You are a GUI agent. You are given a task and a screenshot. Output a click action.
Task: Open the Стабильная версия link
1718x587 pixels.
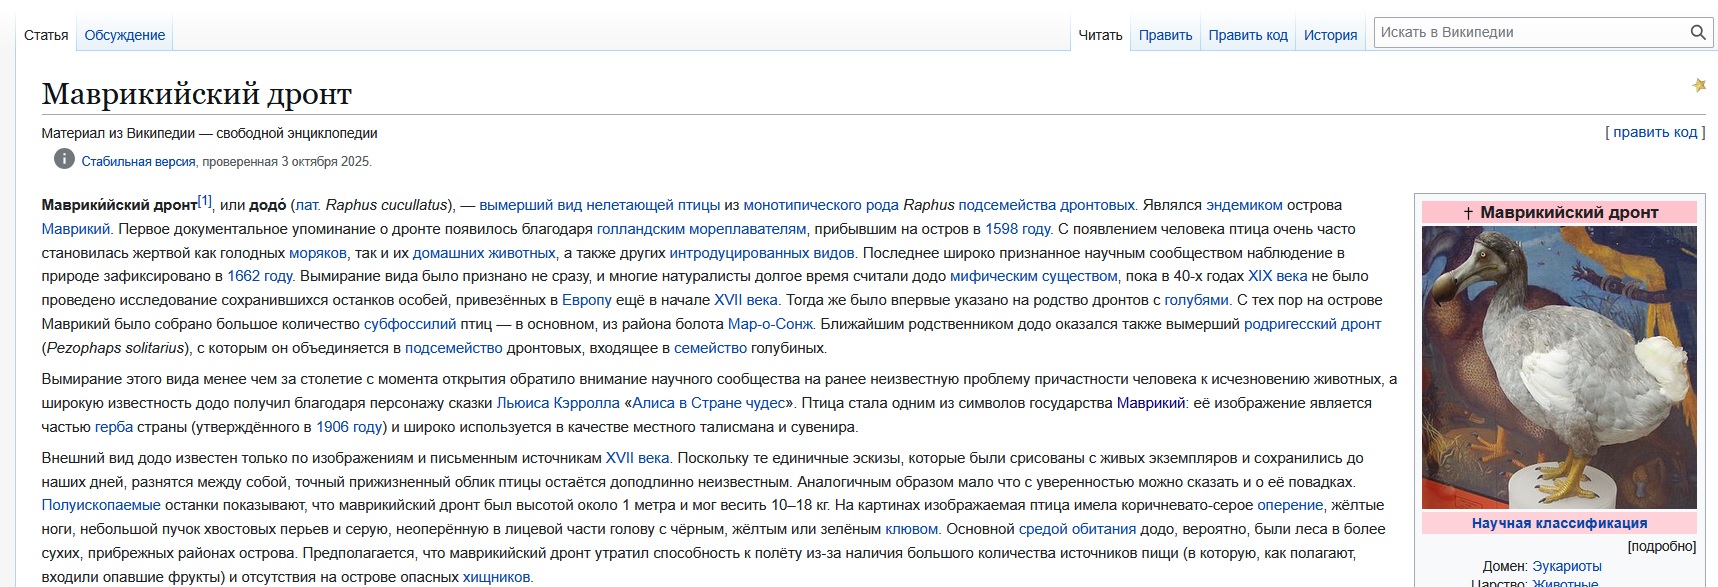[x=138, y=161]
